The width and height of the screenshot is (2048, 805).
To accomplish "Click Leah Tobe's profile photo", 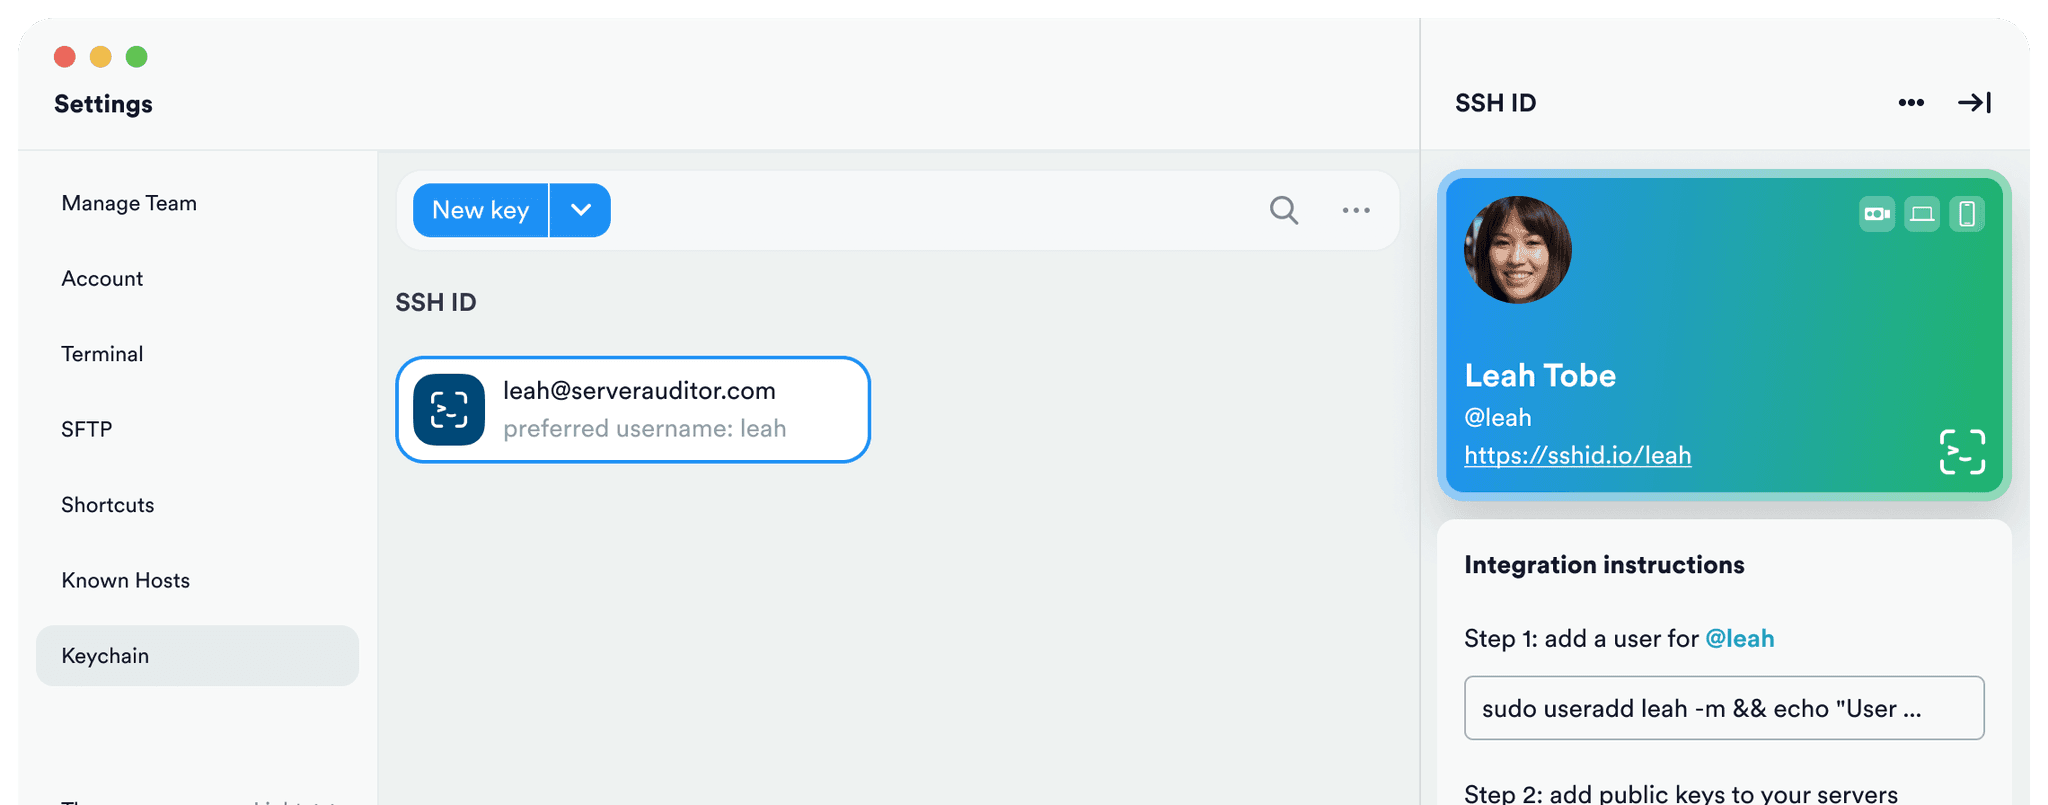I will [1518, 250].
